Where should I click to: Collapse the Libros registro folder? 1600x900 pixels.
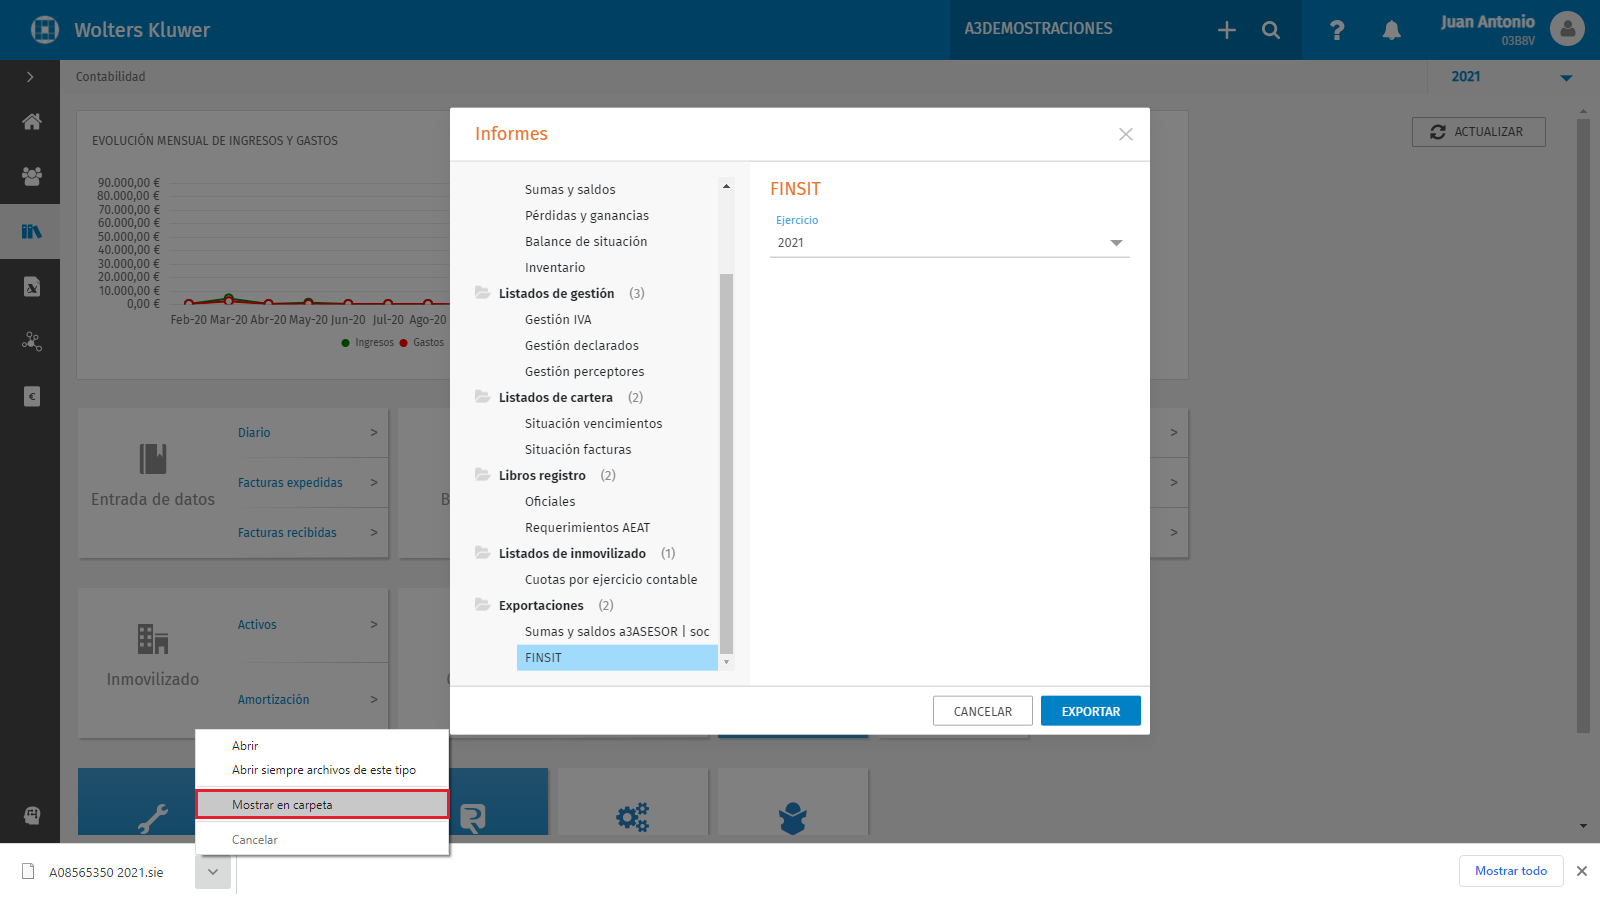[482, 475]
